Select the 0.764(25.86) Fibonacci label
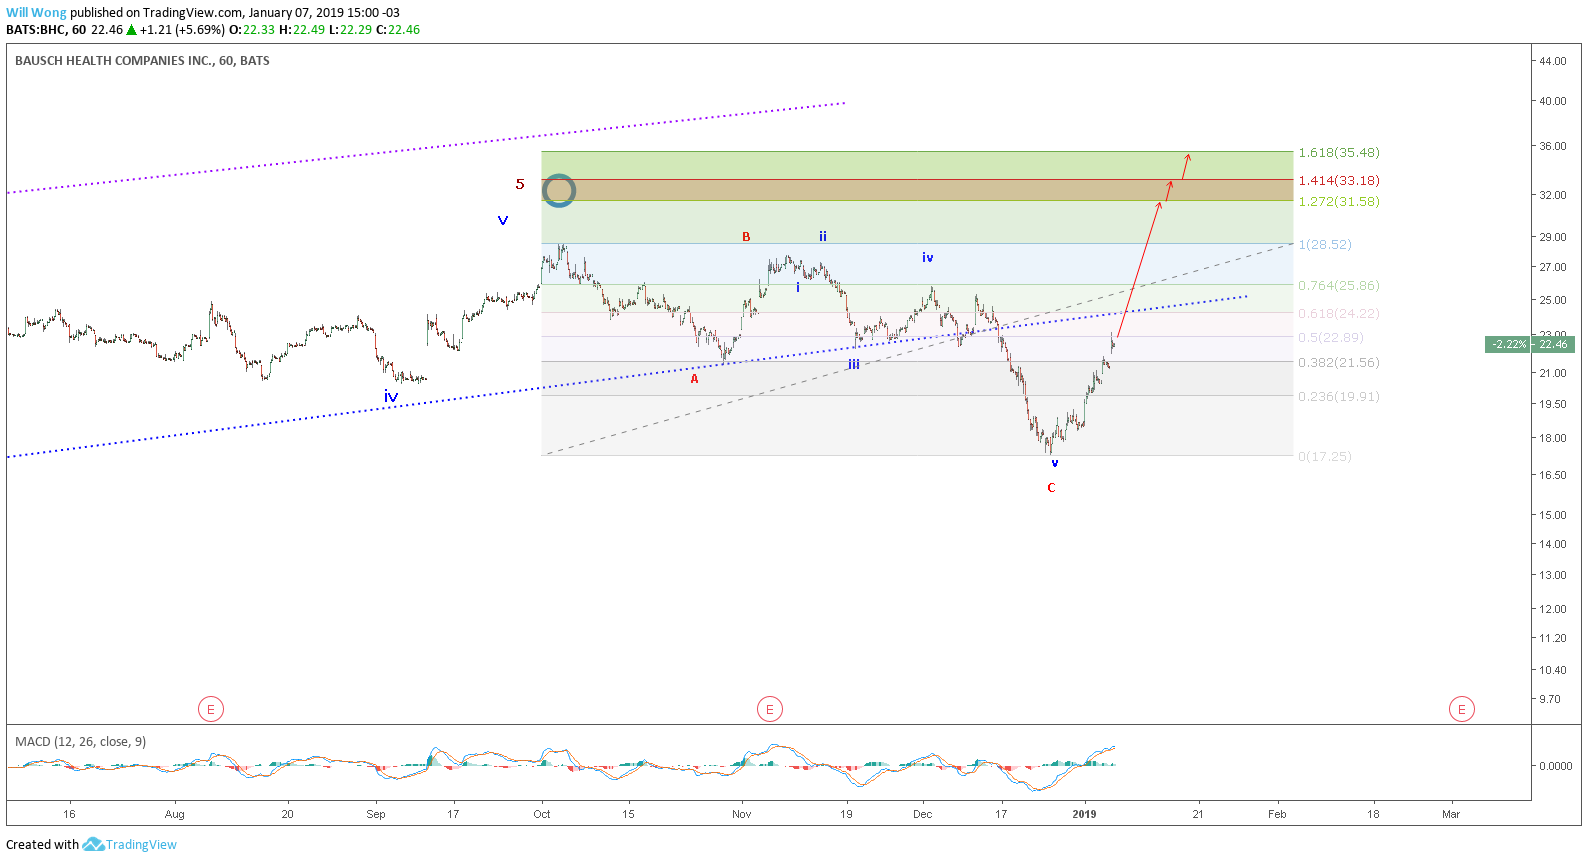Image resolution: width=1588 pixels, height=862 pixels. (1338, 286)
